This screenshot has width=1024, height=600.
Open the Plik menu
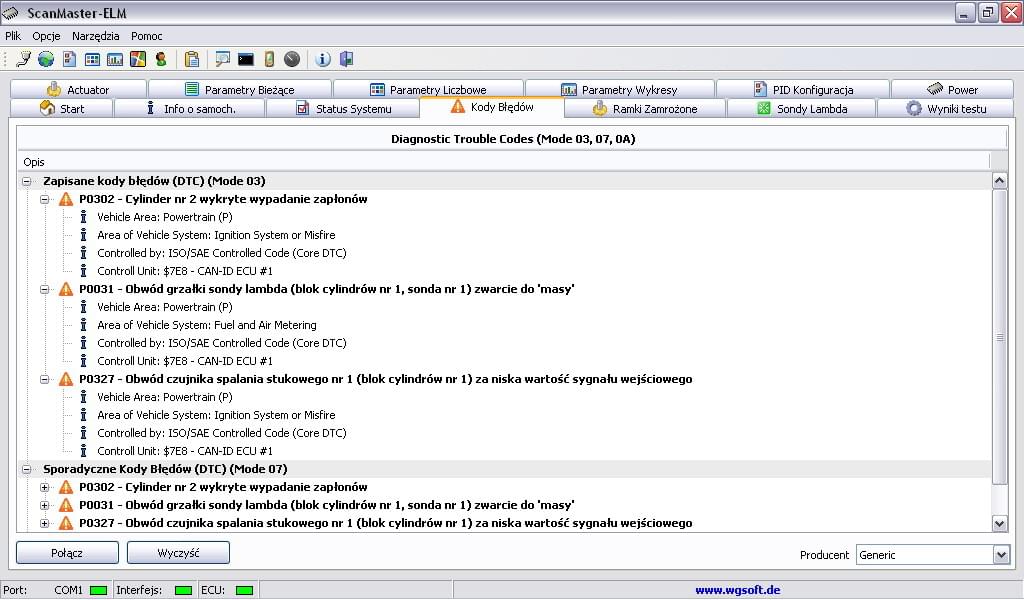[x=13, y=36]
